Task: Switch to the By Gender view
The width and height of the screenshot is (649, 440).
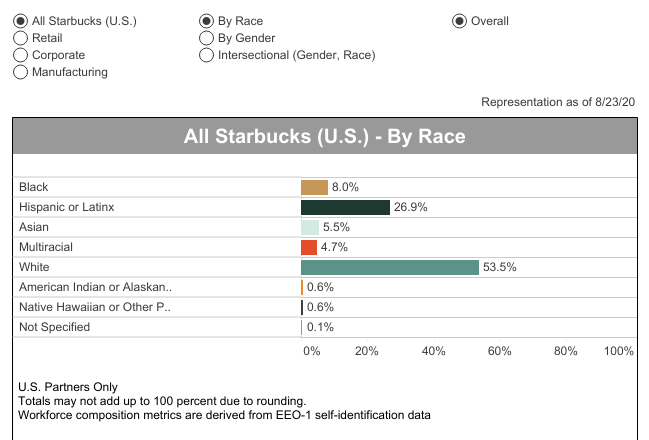Action: point(207,38)
